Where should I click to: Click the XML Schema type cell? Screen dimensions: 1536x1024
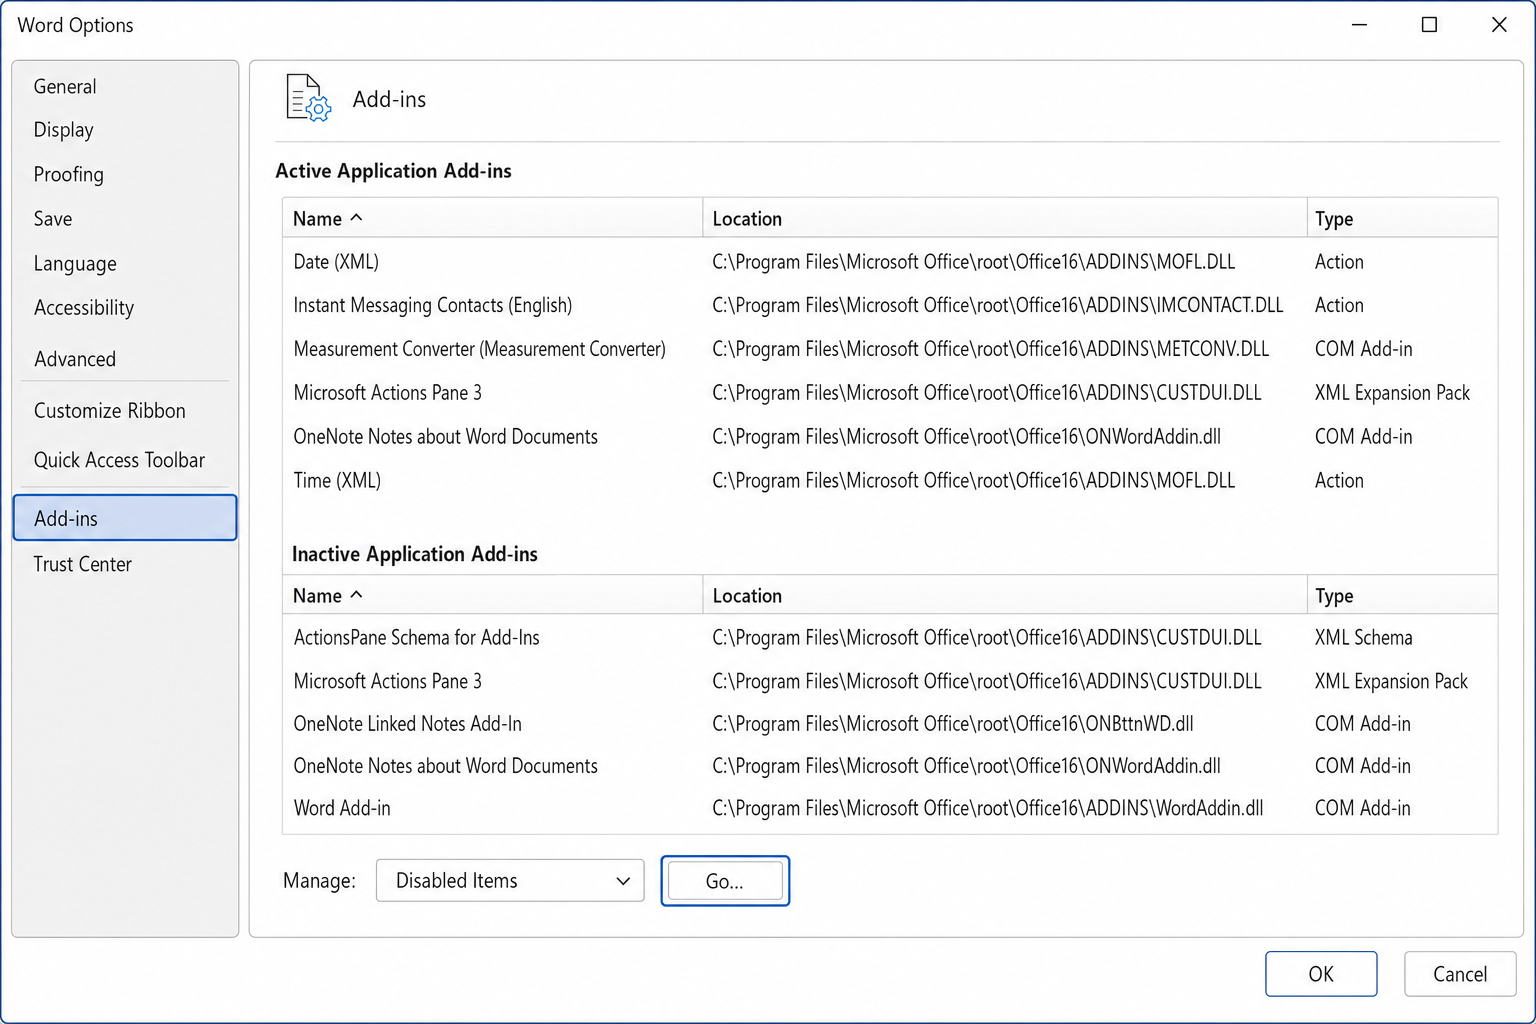pos(1363,638)
